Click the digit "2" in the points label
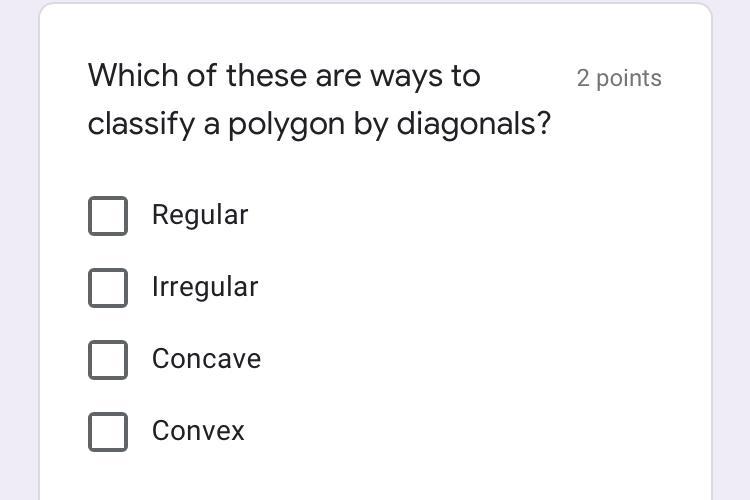Viewport: 750px width, 500px height. pos(583,78)
